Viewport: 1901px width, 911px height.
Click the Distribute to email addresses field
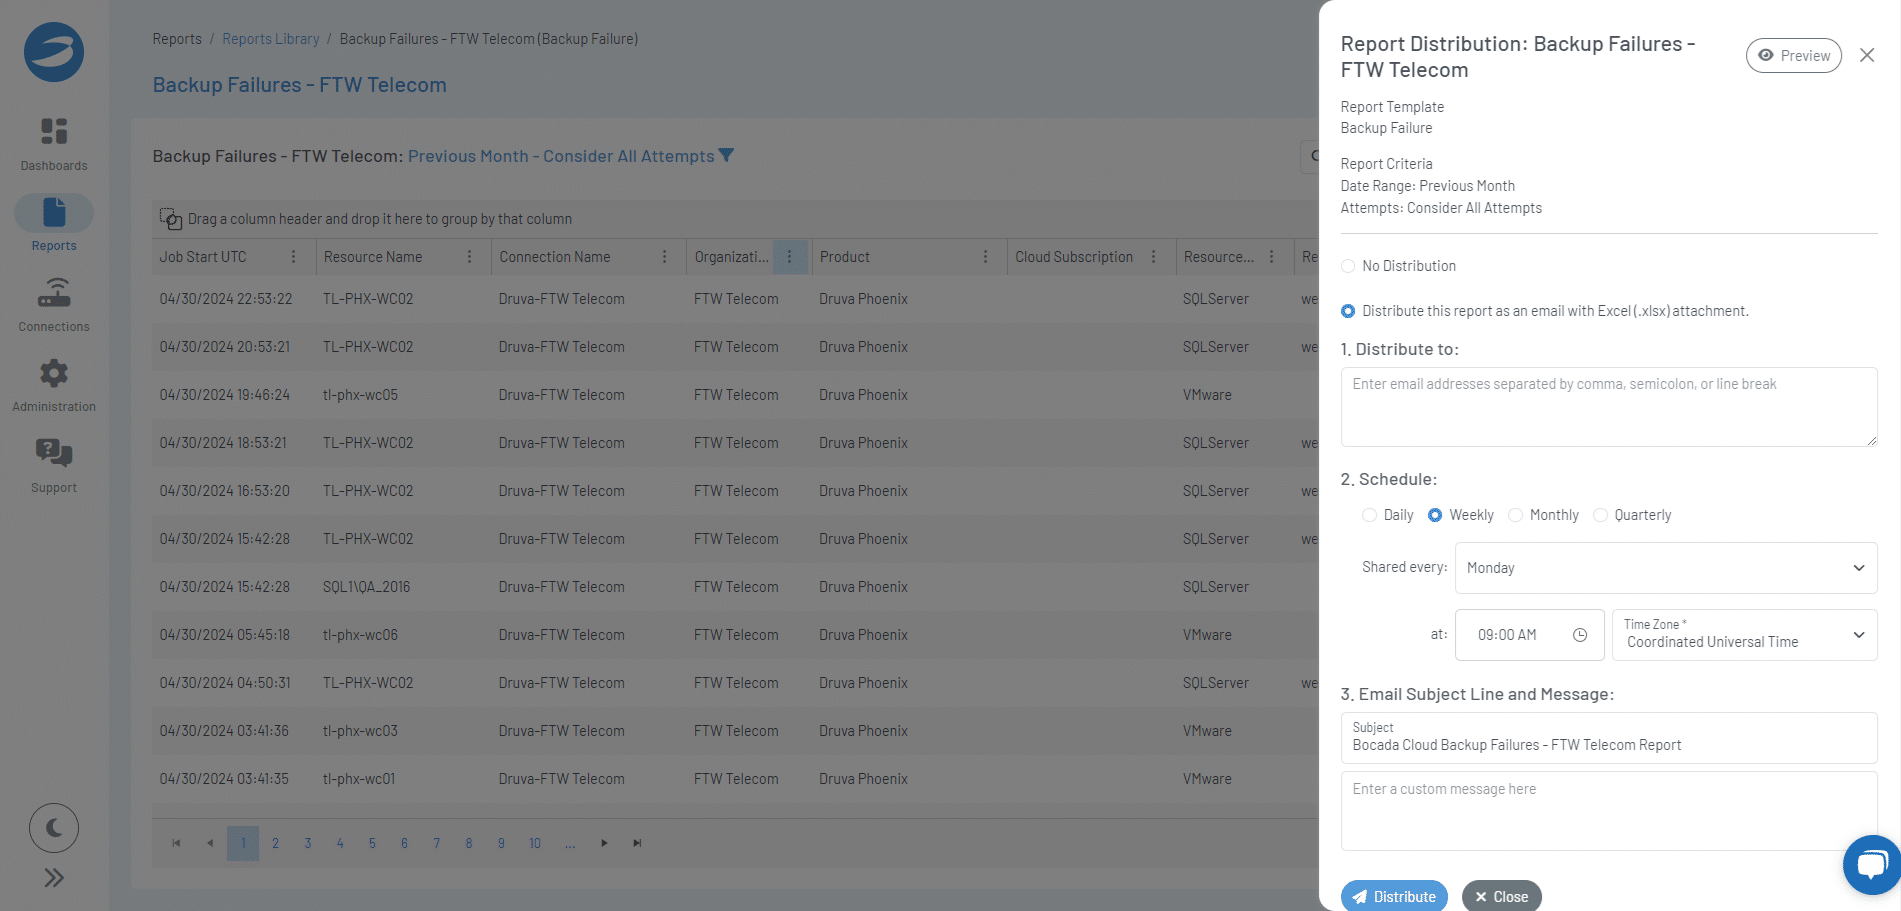[x=1609, y=407]
